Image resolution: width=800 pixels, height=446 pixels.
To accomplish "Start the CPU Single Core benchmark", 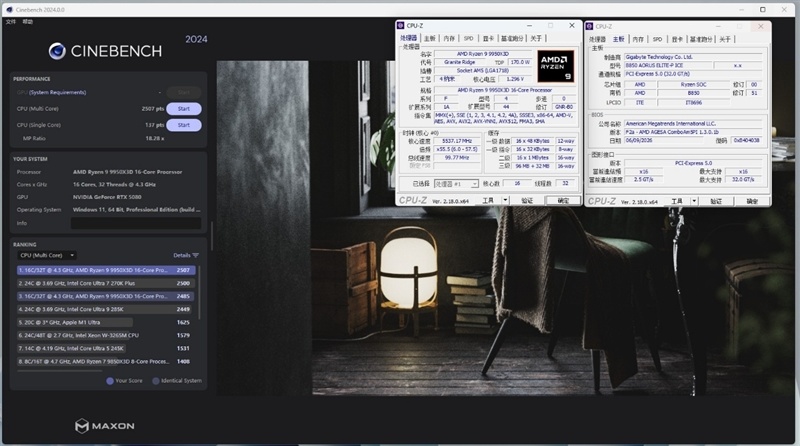I will click(184, 125).
